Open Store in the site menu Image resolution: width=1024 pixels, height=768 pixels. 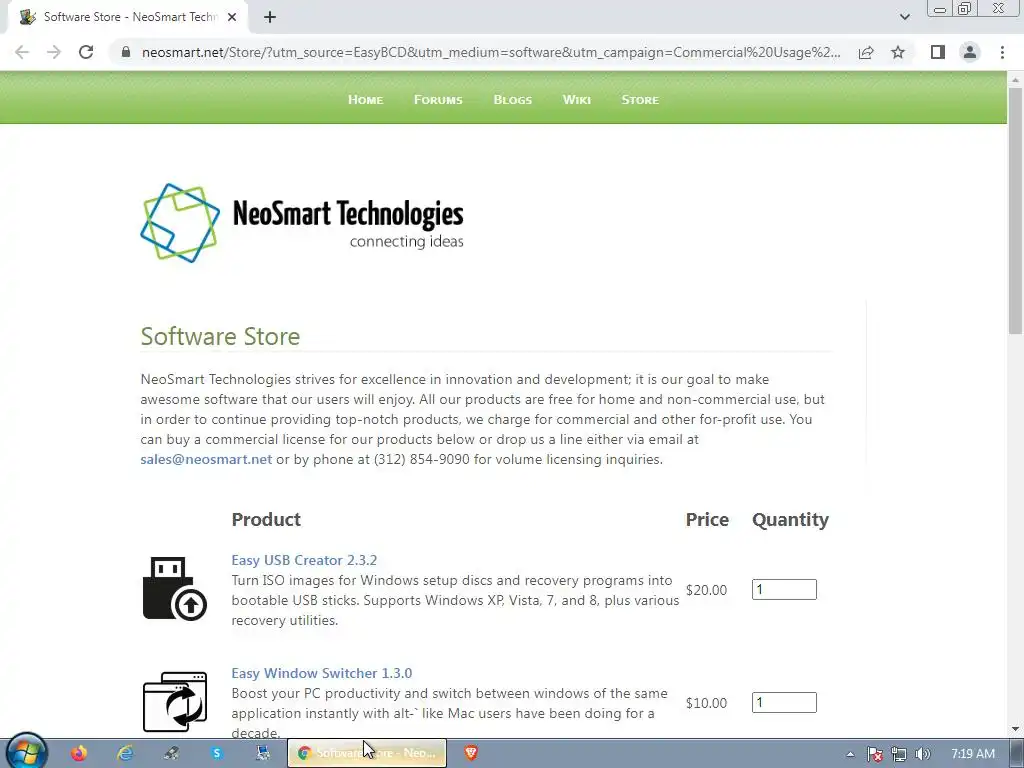(x=640, y=100)
